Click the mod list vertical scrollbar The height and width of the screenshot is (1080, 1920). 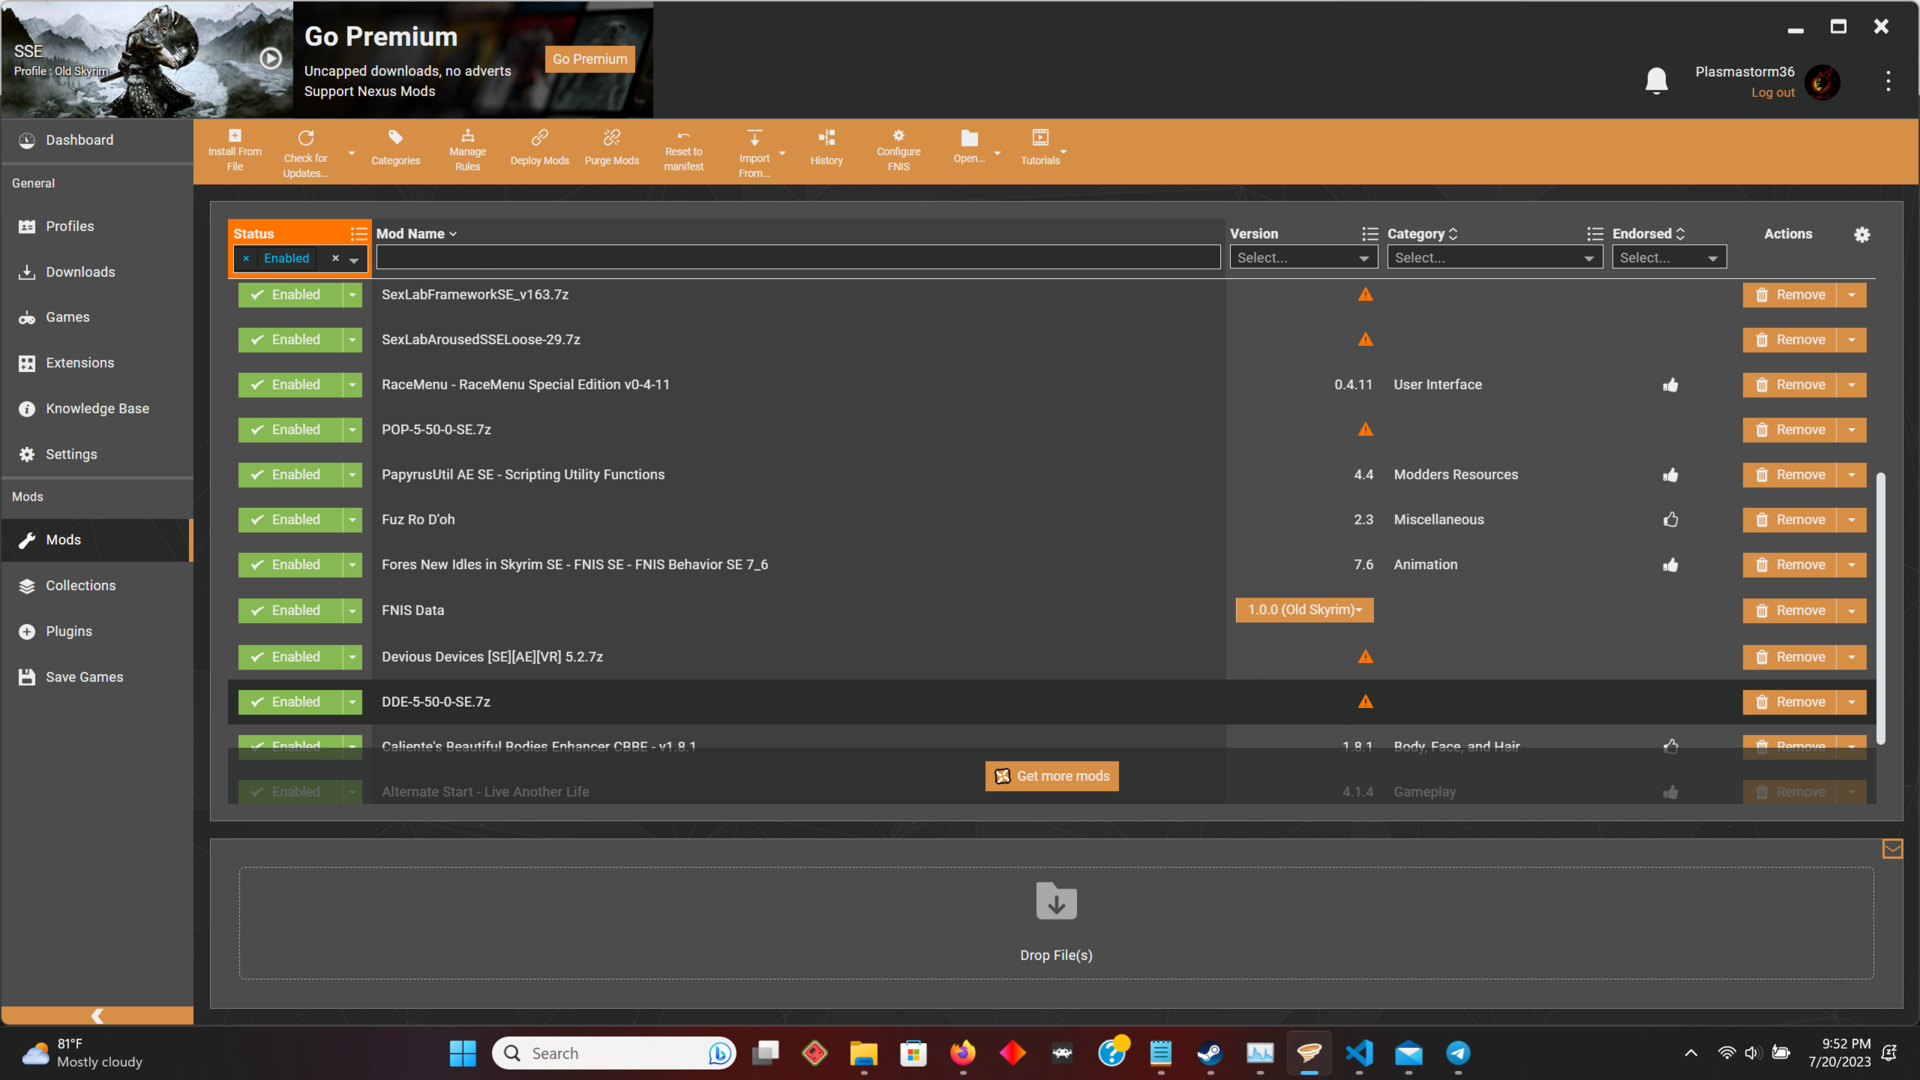click(x=1880, y=608)
